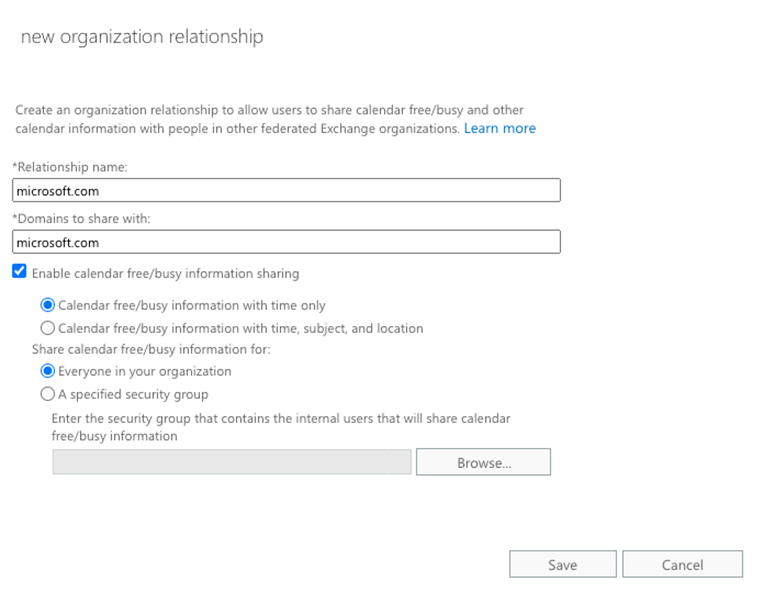Click the Relationship name input field
The height and width of the screenshot is (604, 775).
(x=286, y=190)
